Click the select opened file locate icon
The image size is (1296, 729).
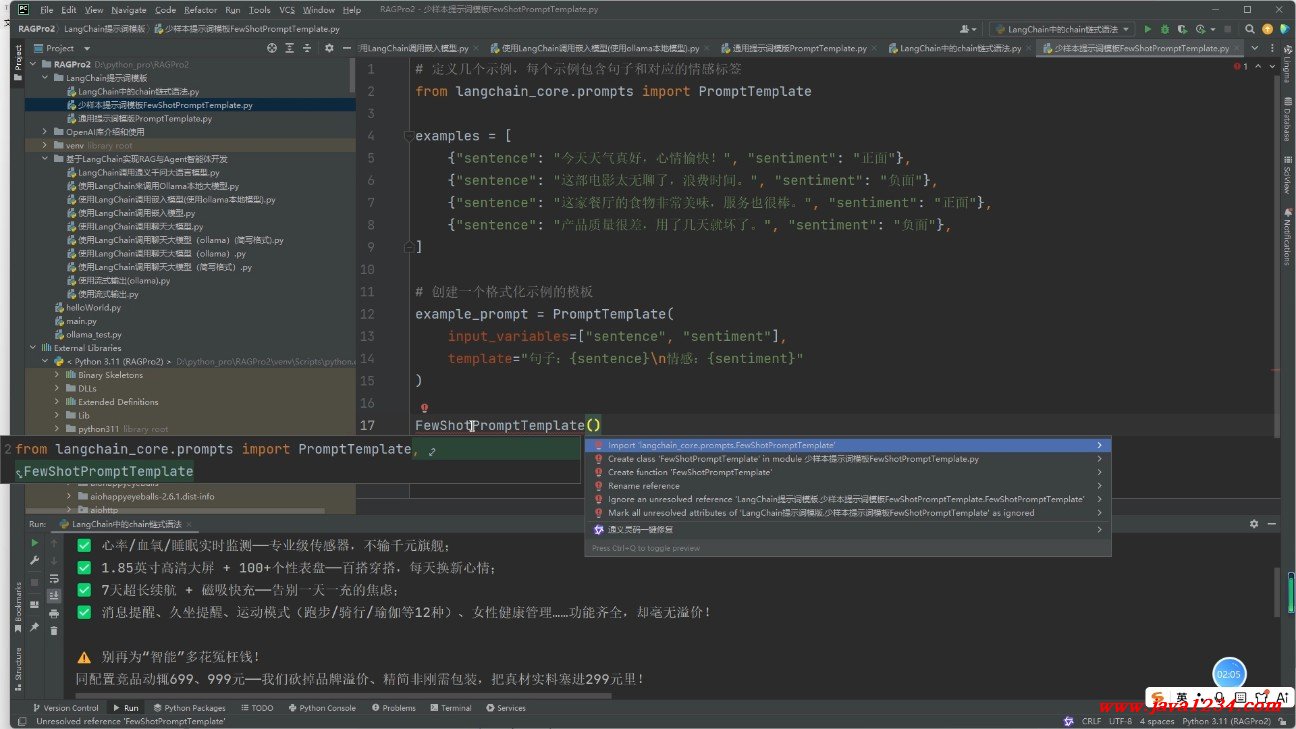(x=272, y=48)
